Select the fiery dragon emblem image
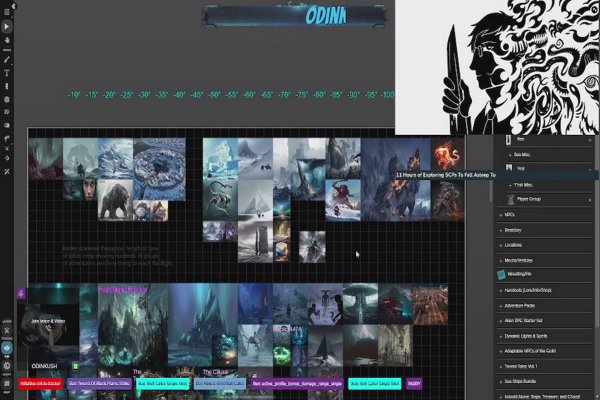 pos(447,155)
